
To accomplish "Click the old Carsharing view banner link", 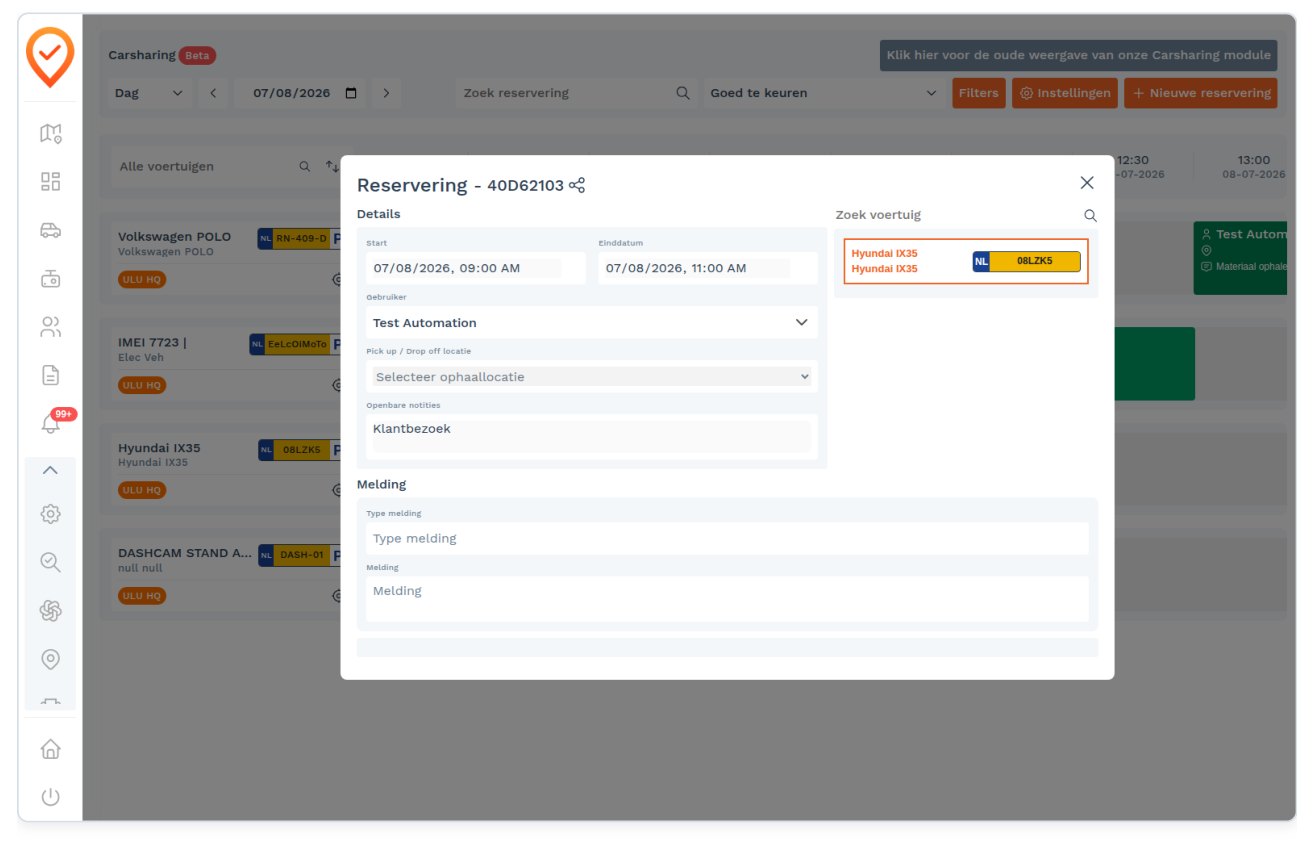I will coord(1078,55).
